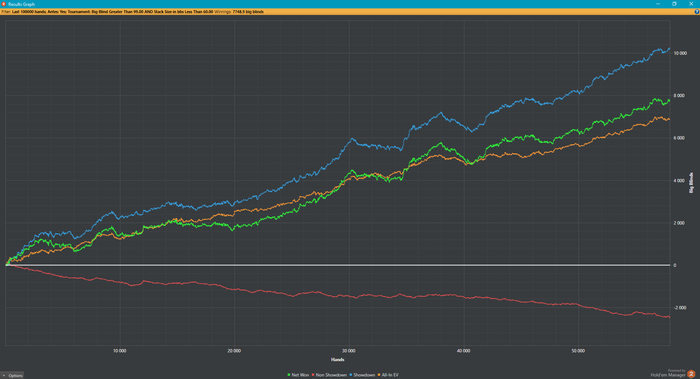Click the 4 000 y-axis value
The width and height of the screenshot is (700, 379).
[679, 180]
